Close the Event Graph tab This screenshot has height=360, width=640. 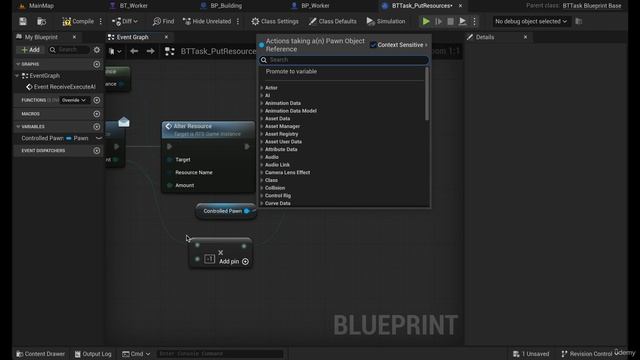click(166, 37)
